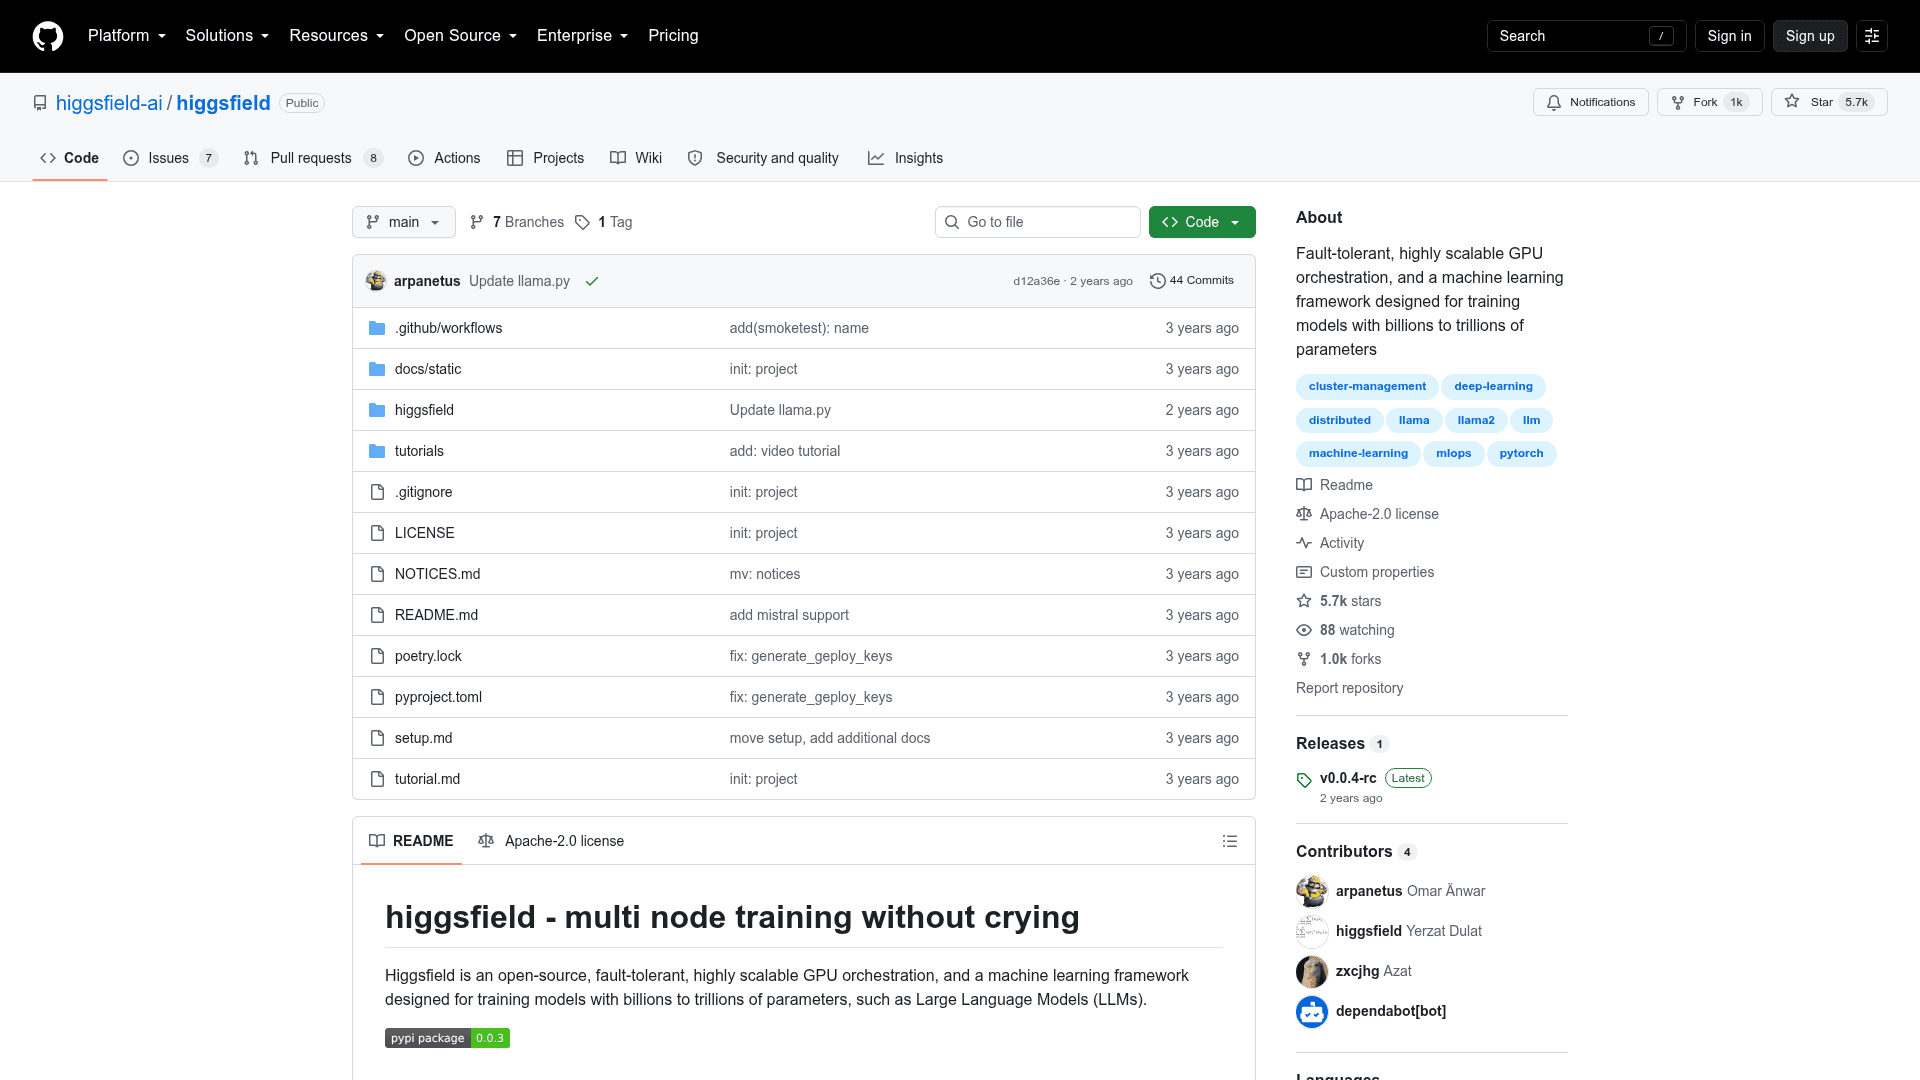
Task: Click the Pricing nav link
Action: click(673, 36)
